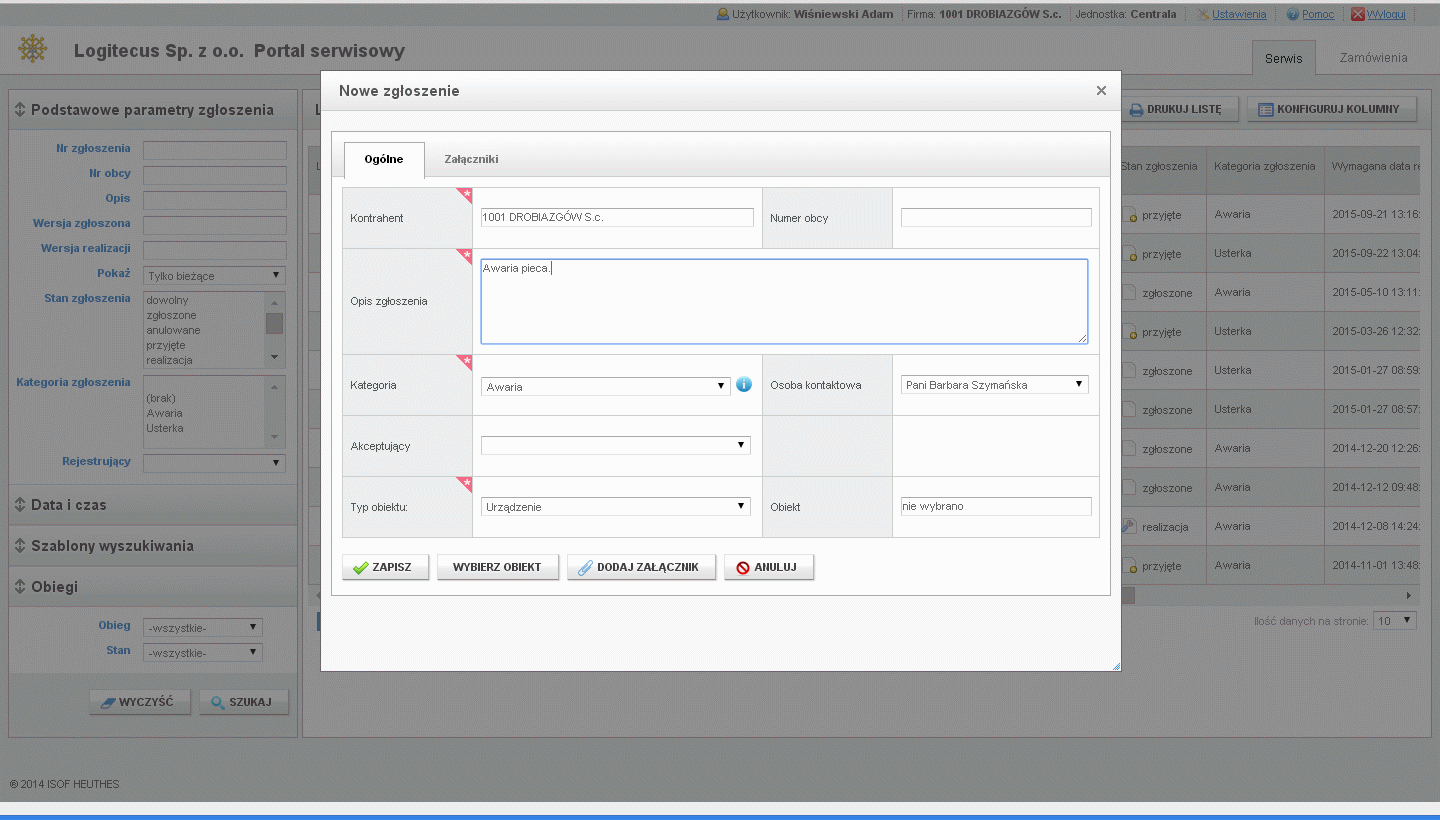Click status icon in 2014-11-01 row
Screen dimensions: 1440x820
[1129, 566]
